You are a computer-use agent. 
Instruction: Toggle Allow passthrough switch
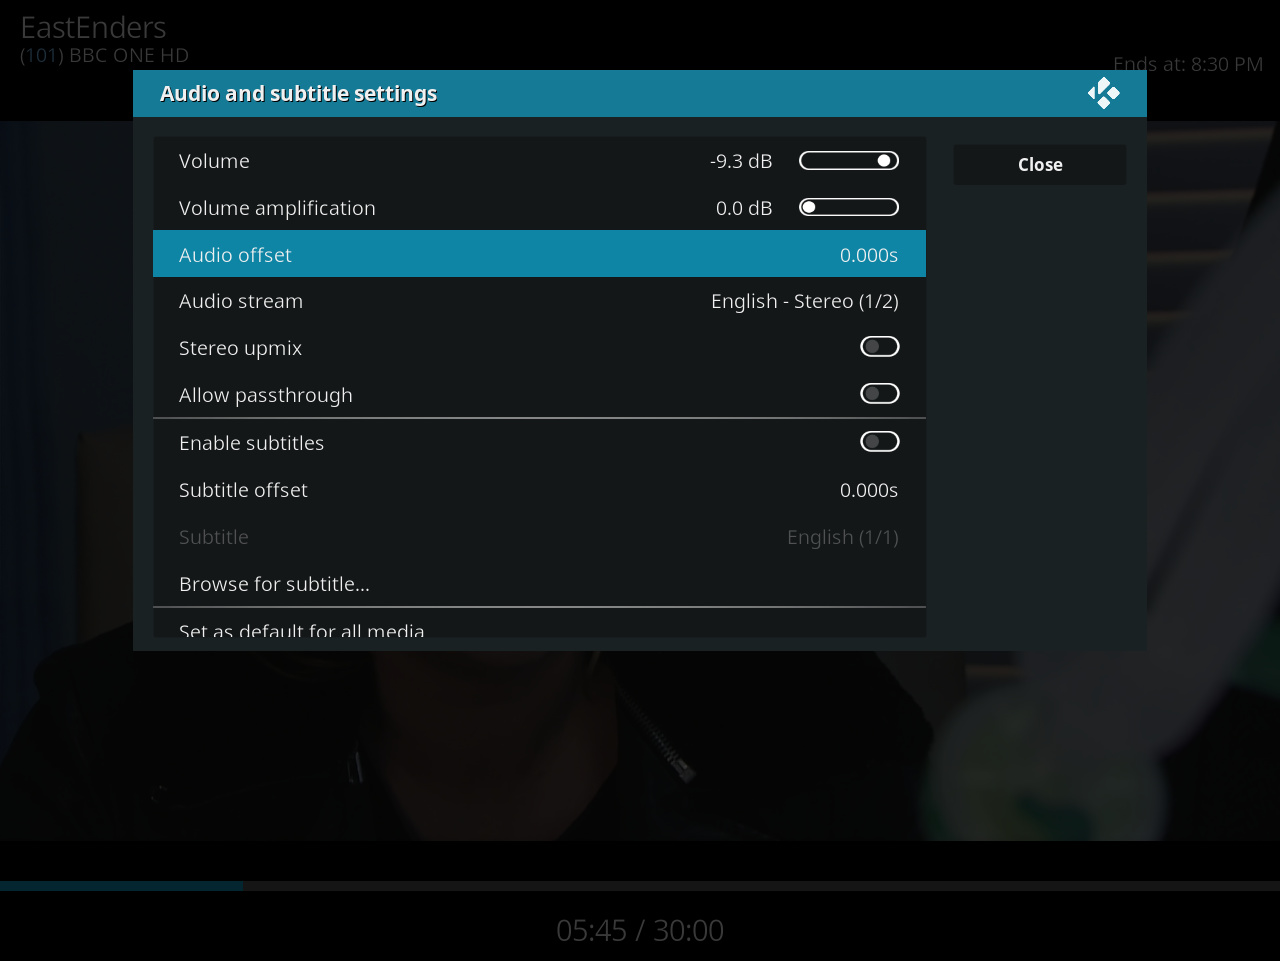click(x=880, y=394)
